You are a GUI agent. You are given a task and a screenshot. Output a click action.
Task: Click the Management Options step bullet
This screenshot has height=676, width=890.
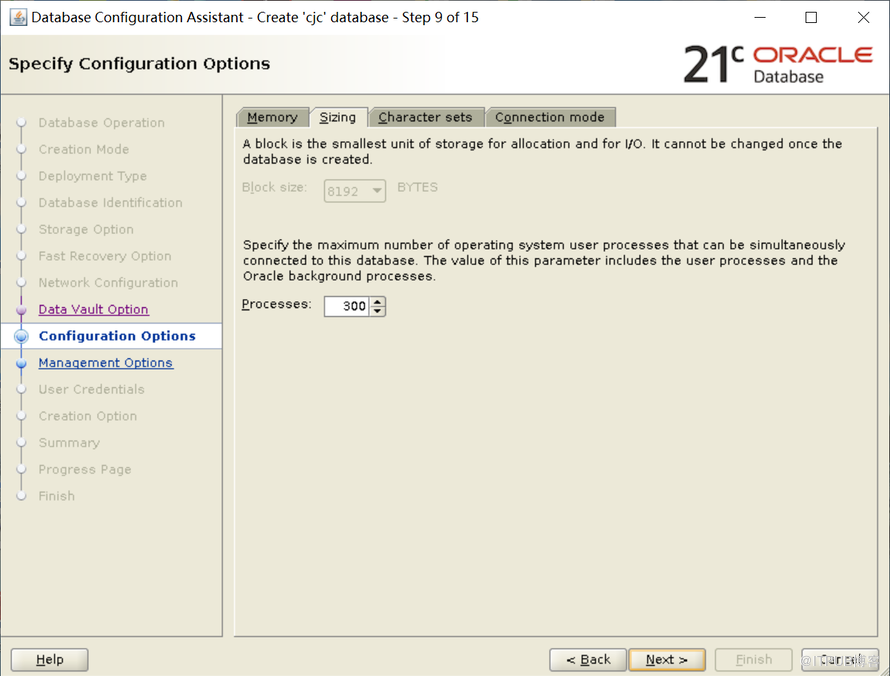[22, 363]
